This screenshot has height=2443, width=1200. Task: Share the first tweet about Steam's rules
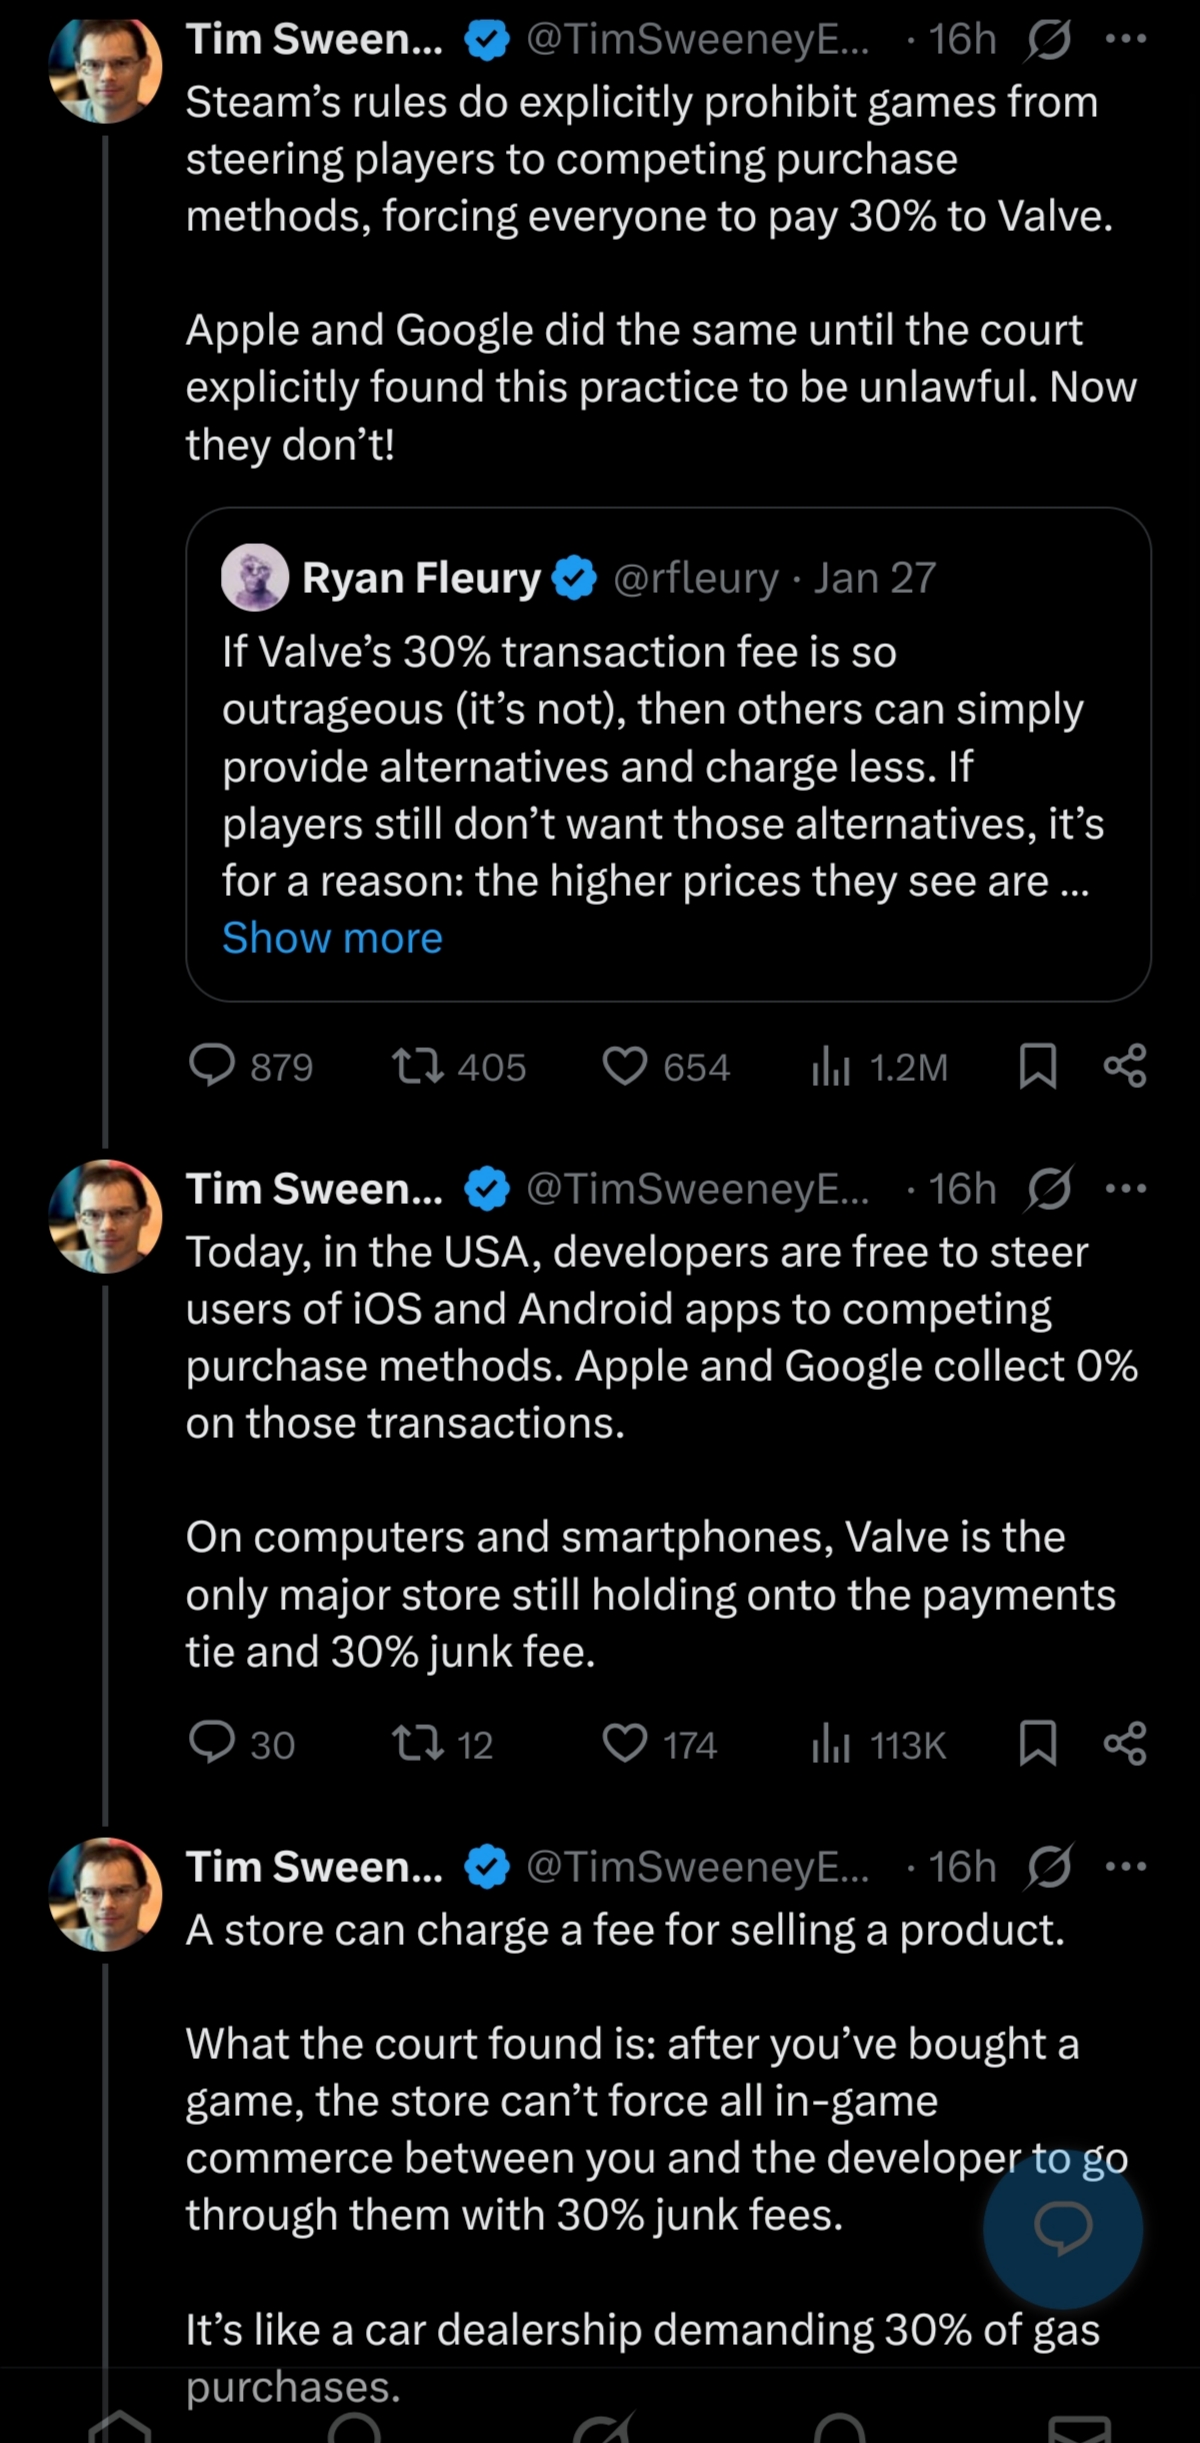click(1125, 1066)
